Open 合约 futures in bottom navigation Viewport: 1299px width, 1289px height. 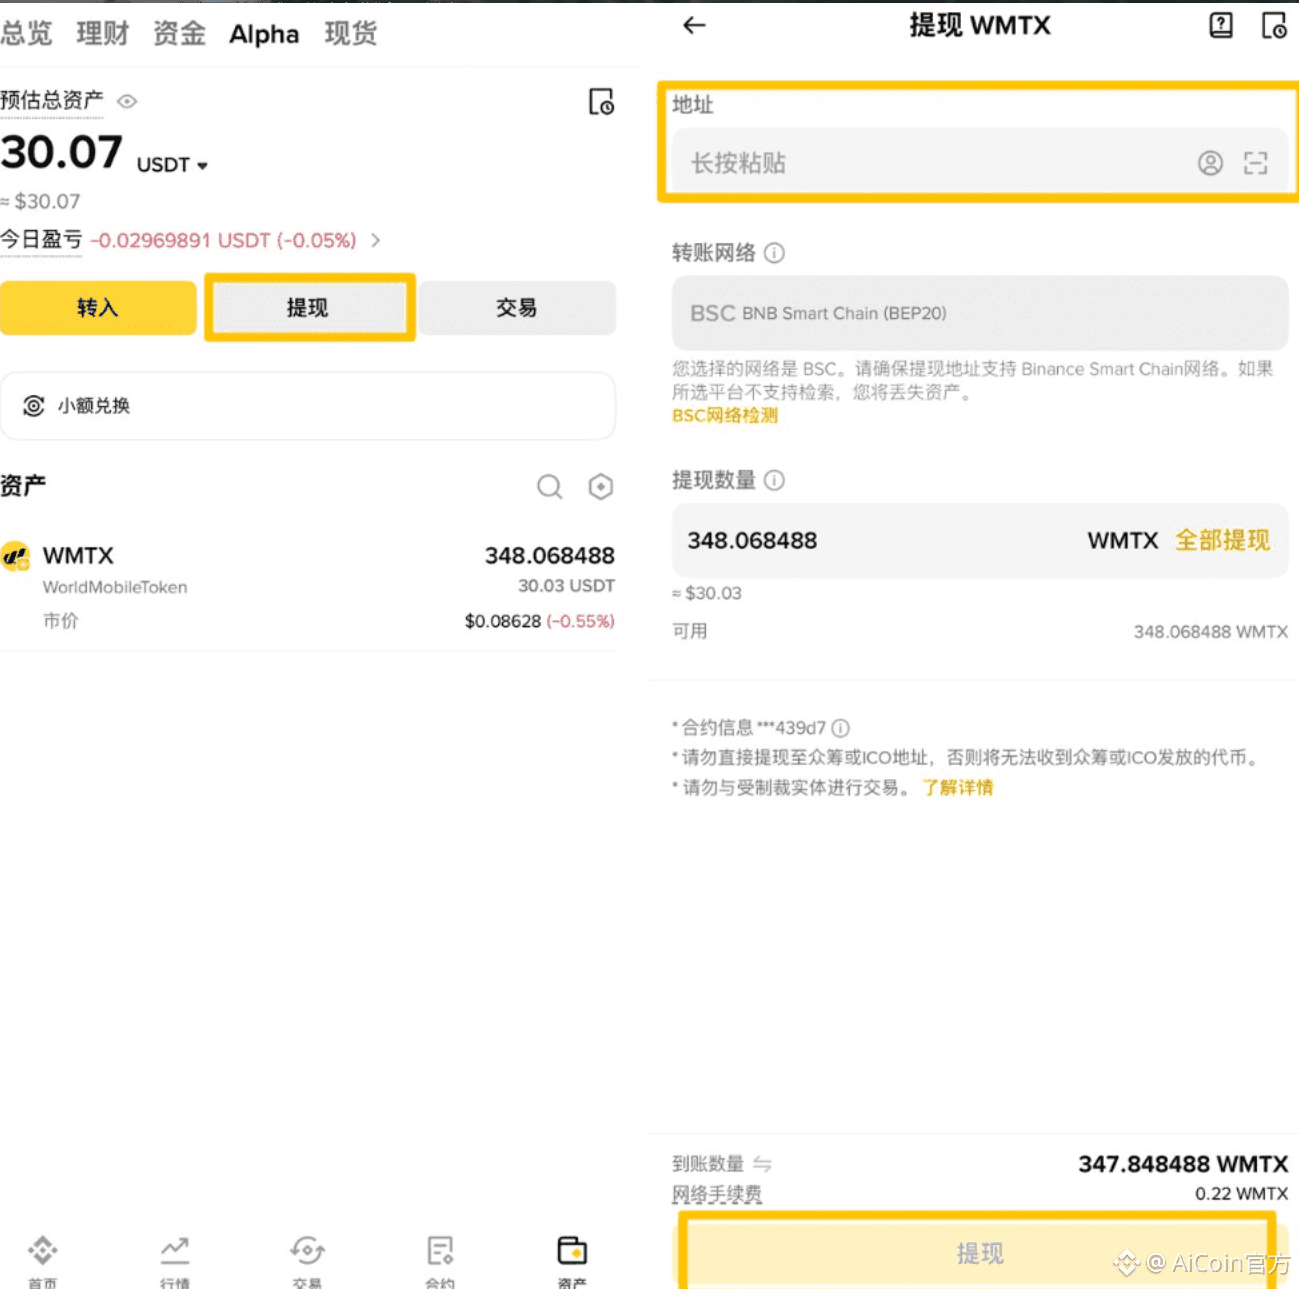[440, 1261]
